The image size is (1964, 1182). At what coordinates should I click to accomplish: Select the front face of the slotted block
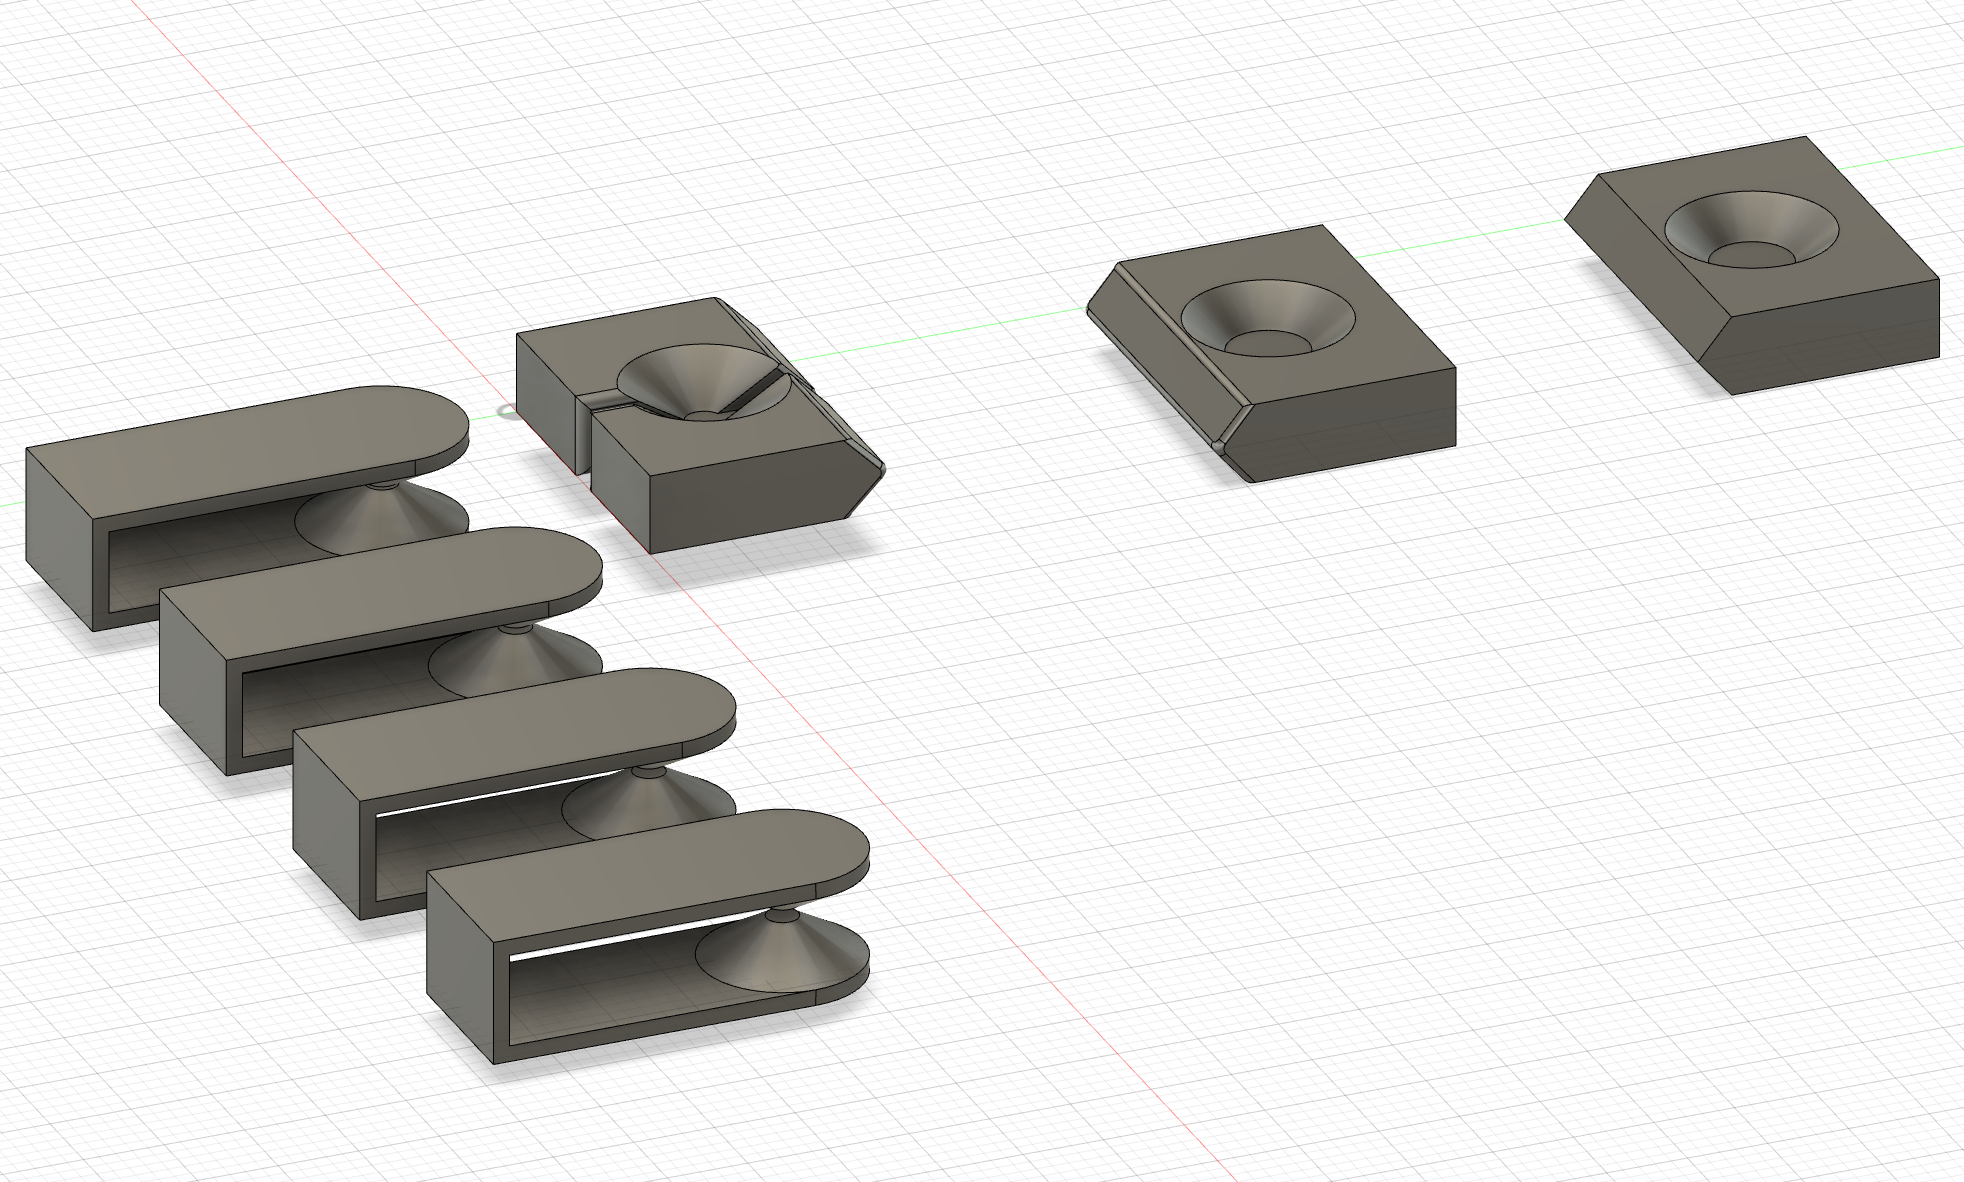(745, 497)
